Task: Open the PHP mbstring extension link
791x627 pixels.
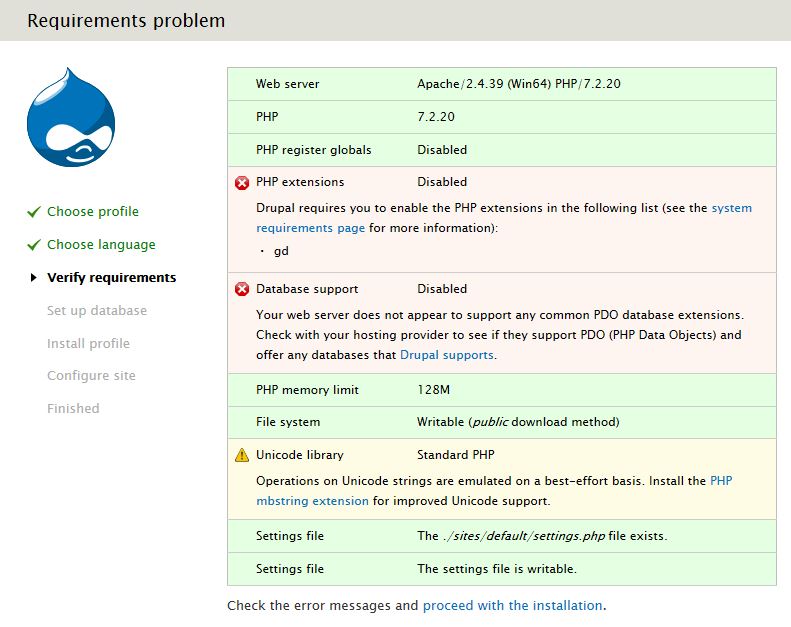Action: tap(312, 501)
